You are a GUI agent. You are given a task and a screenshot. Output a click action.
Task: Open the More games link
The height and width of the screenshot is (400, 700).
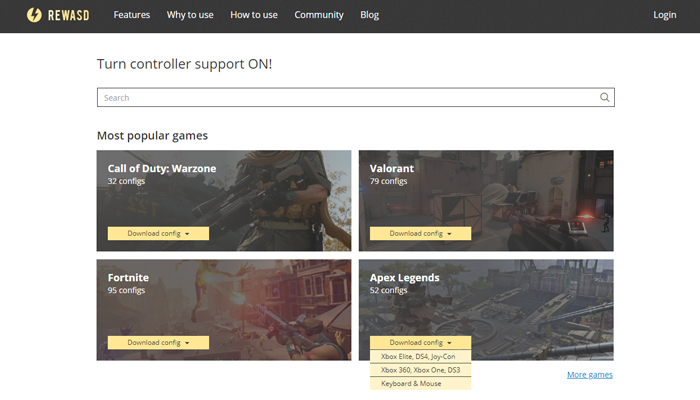(590, 375)
